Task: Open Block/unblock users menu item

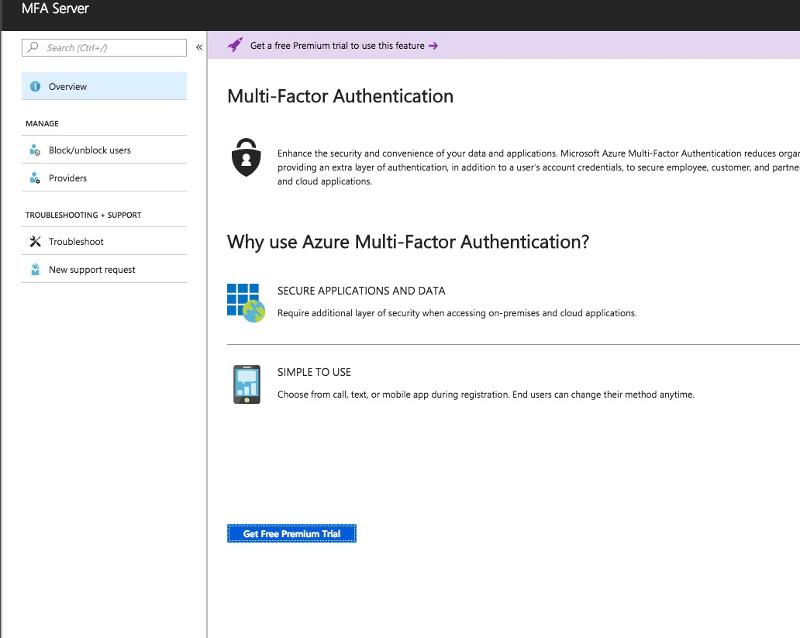Action: (104, 150)
